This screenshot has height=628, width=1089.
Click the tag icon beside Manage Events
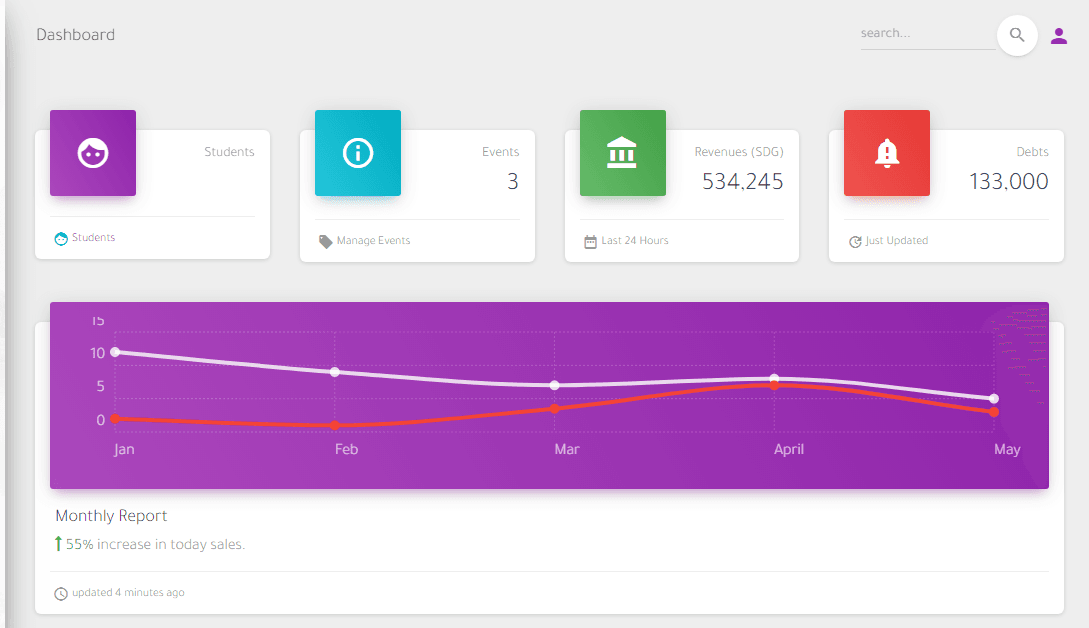(326, 241)
